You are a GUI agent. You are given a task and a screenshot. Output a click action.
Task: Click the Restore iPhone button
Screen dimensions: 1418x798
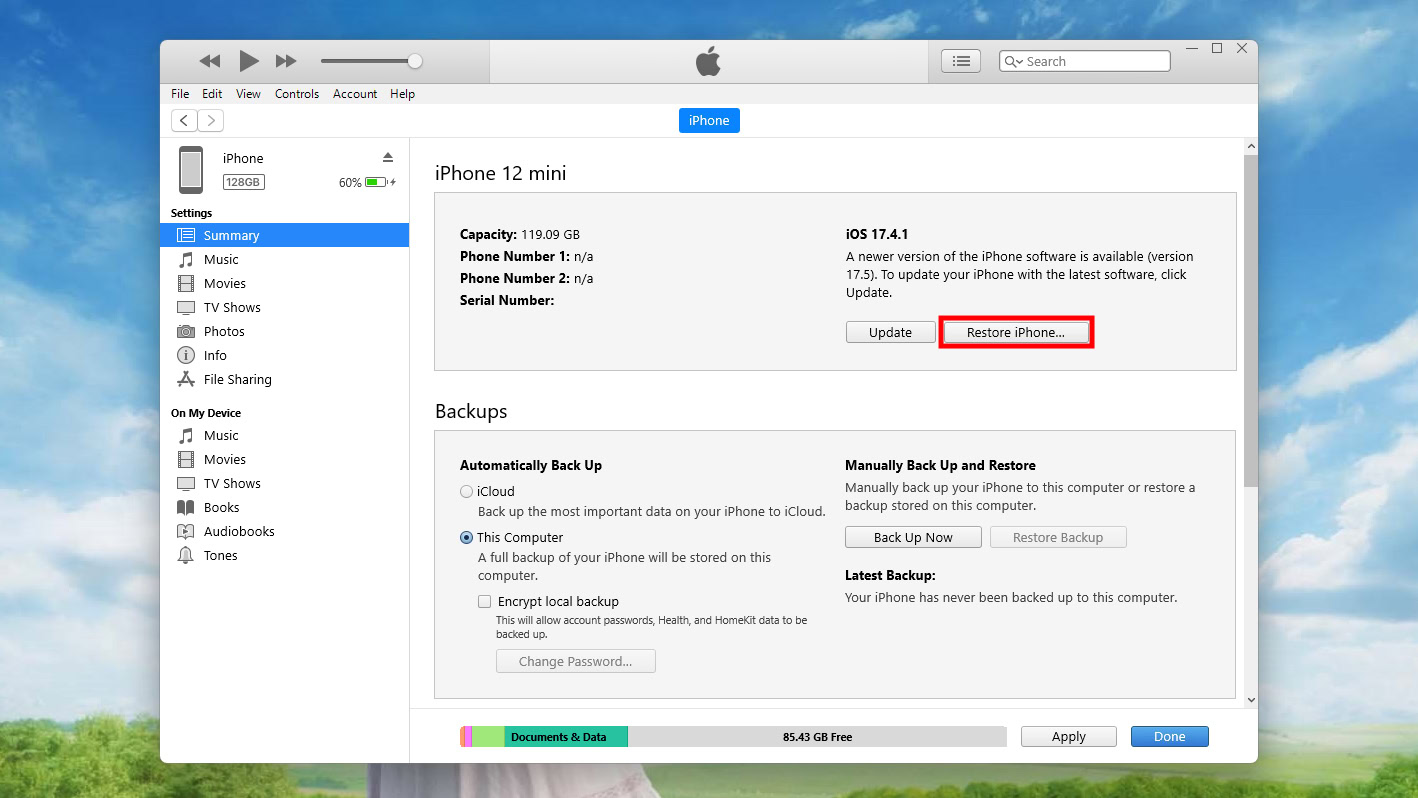(1015, 332)
